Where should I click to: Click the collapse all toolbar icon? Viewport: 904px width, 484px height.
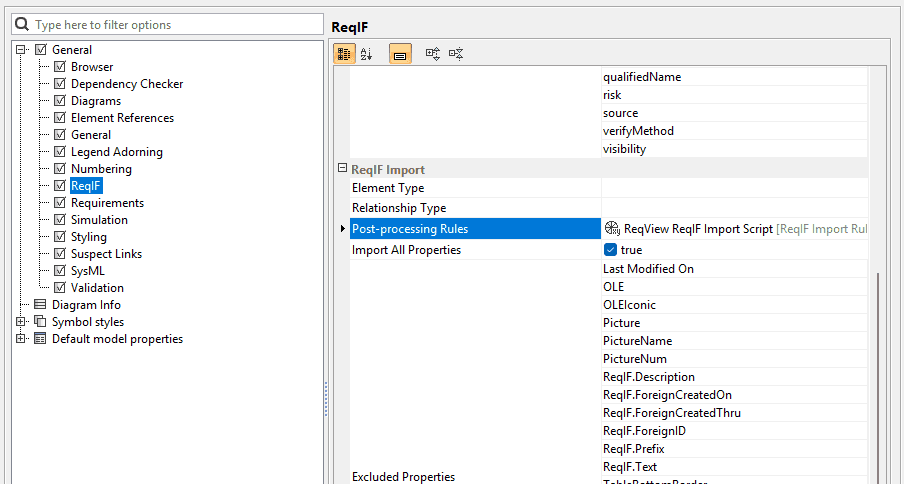click(x=456, y=54)
